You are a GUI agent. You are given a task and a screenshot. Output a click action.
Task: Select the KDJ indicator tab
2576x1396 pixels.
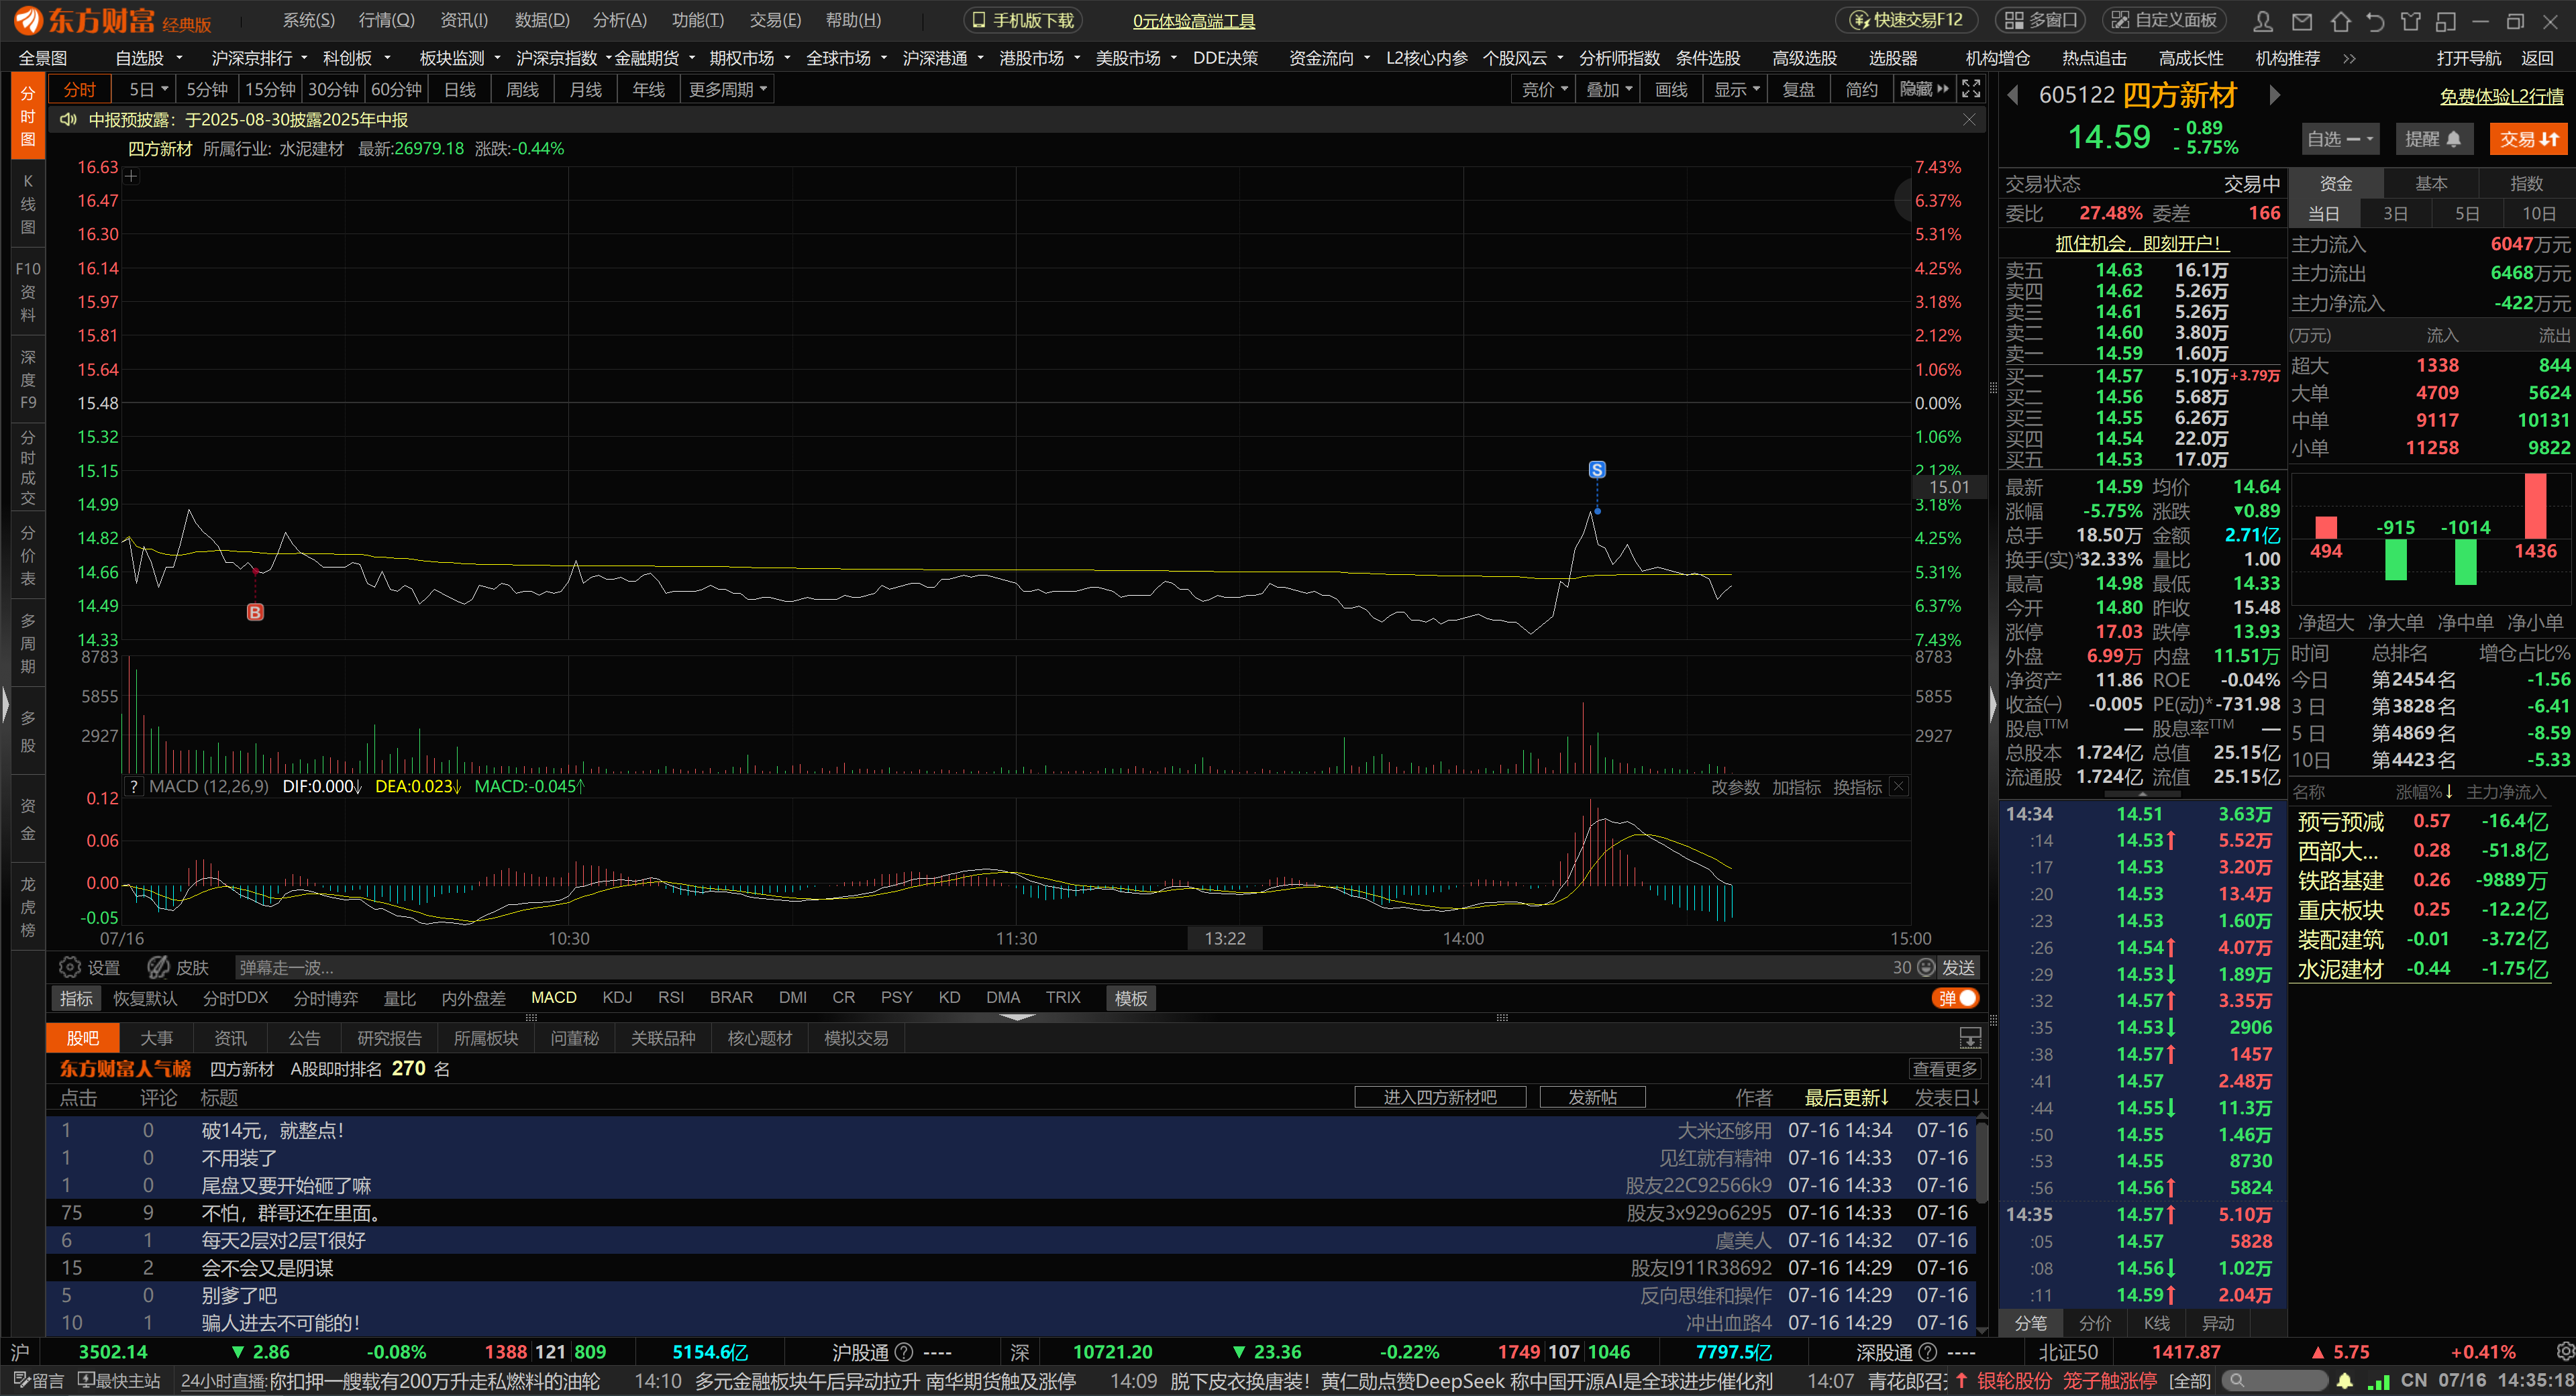click(617, 997)
